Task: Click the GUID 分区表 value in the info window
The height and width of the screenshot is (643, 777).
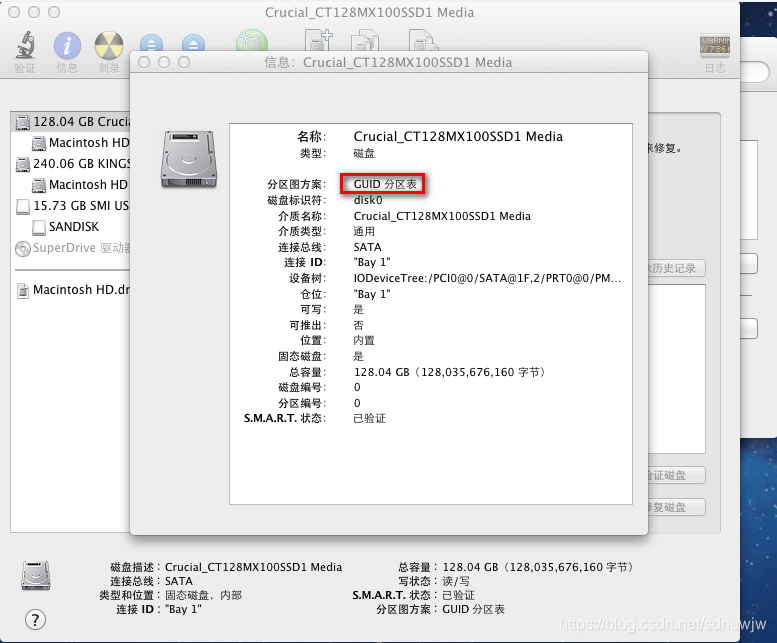Action: 385,184
